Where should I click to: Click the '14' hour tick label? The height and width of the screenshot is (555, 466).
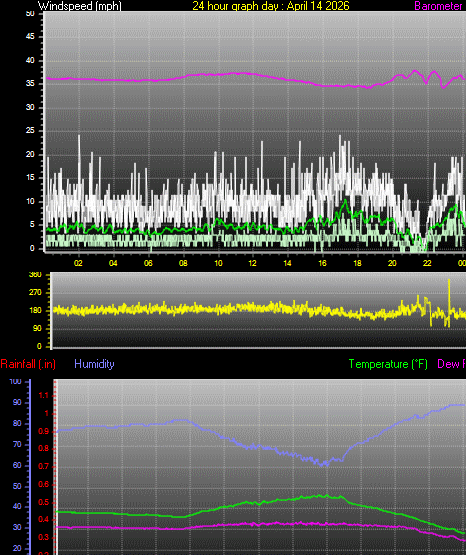point(287,263)
